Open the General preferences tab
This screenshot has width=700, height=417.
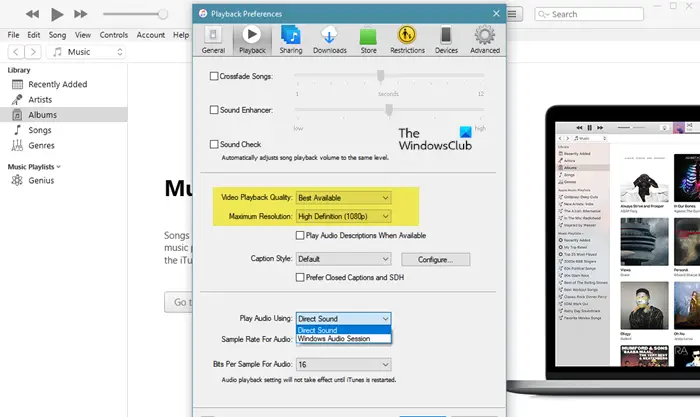[213, 40]
